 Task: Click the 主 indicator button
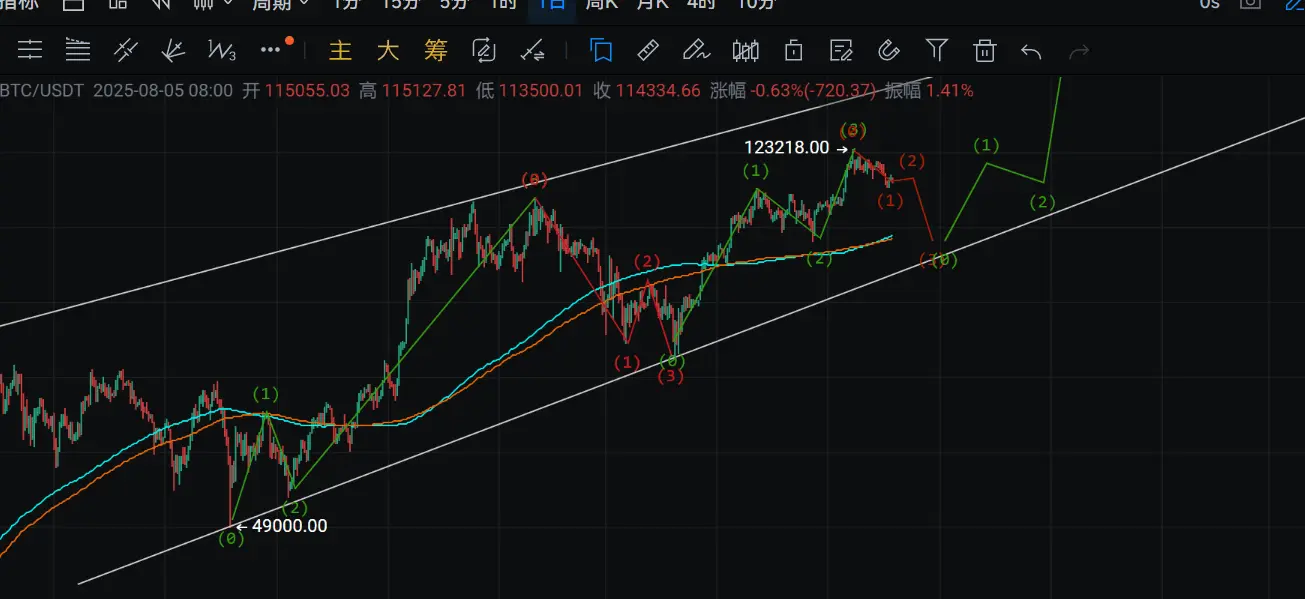coord(341,50)
